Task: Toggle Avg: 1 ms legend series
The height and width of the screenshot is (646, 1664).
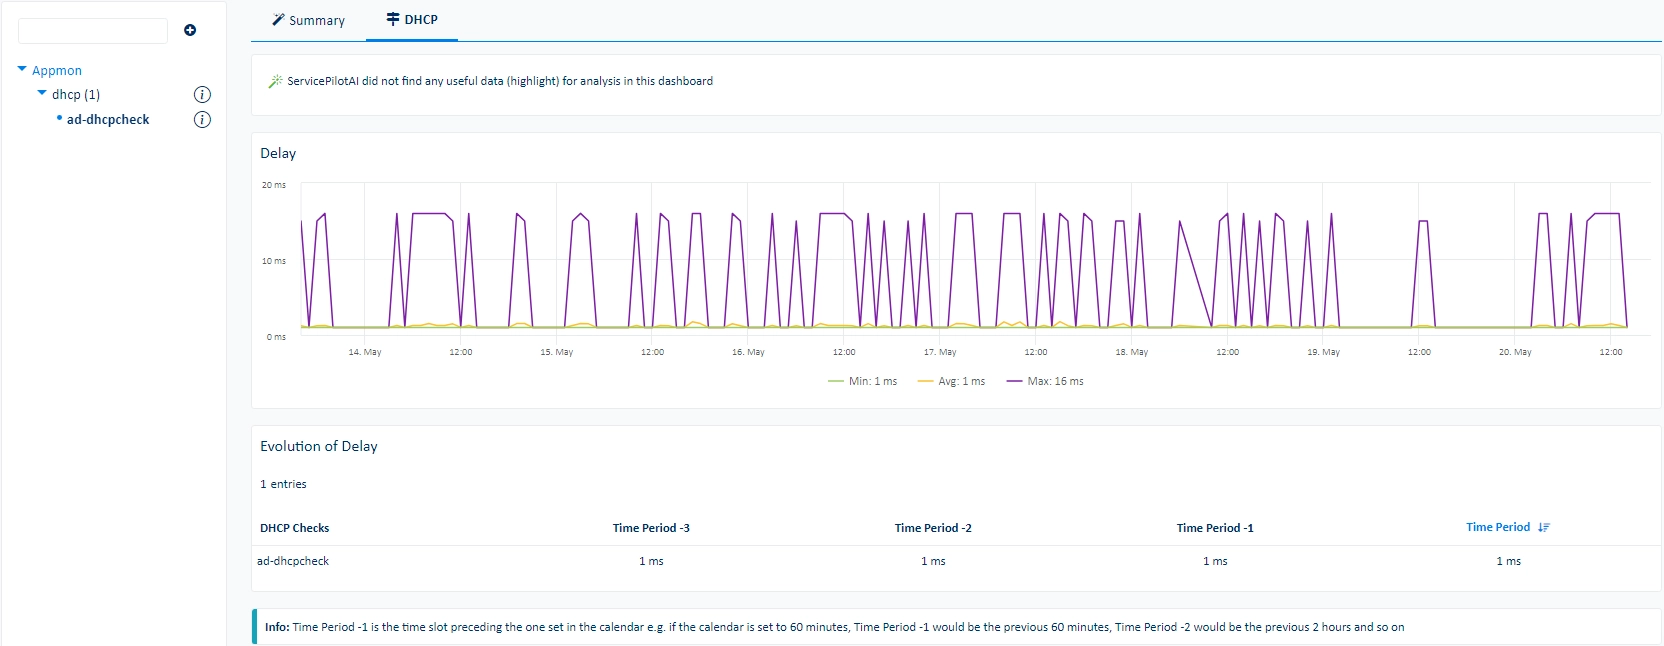Action: (x=951, y=381)
